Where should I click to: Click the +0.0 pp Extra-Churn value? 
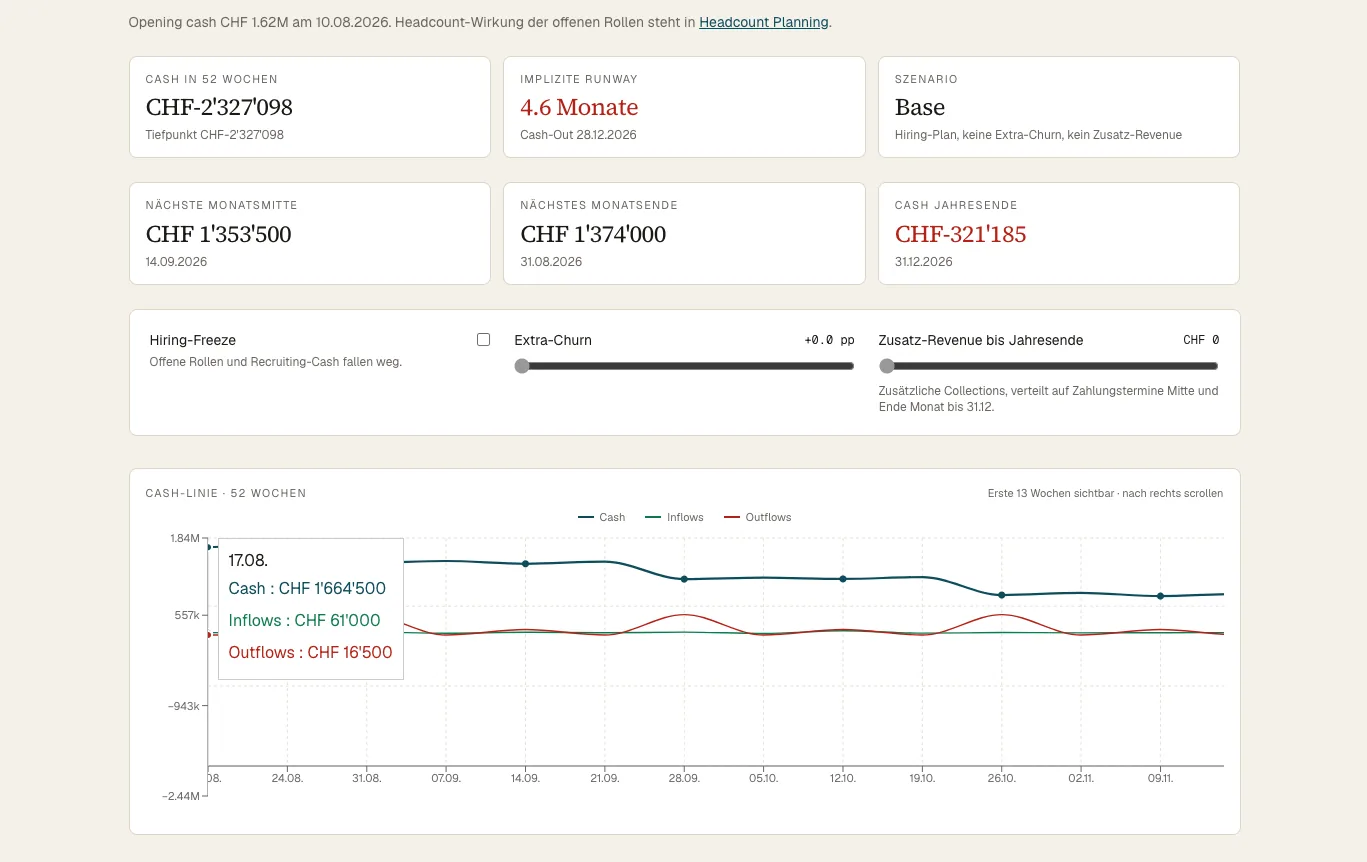(x=829, y=340)
